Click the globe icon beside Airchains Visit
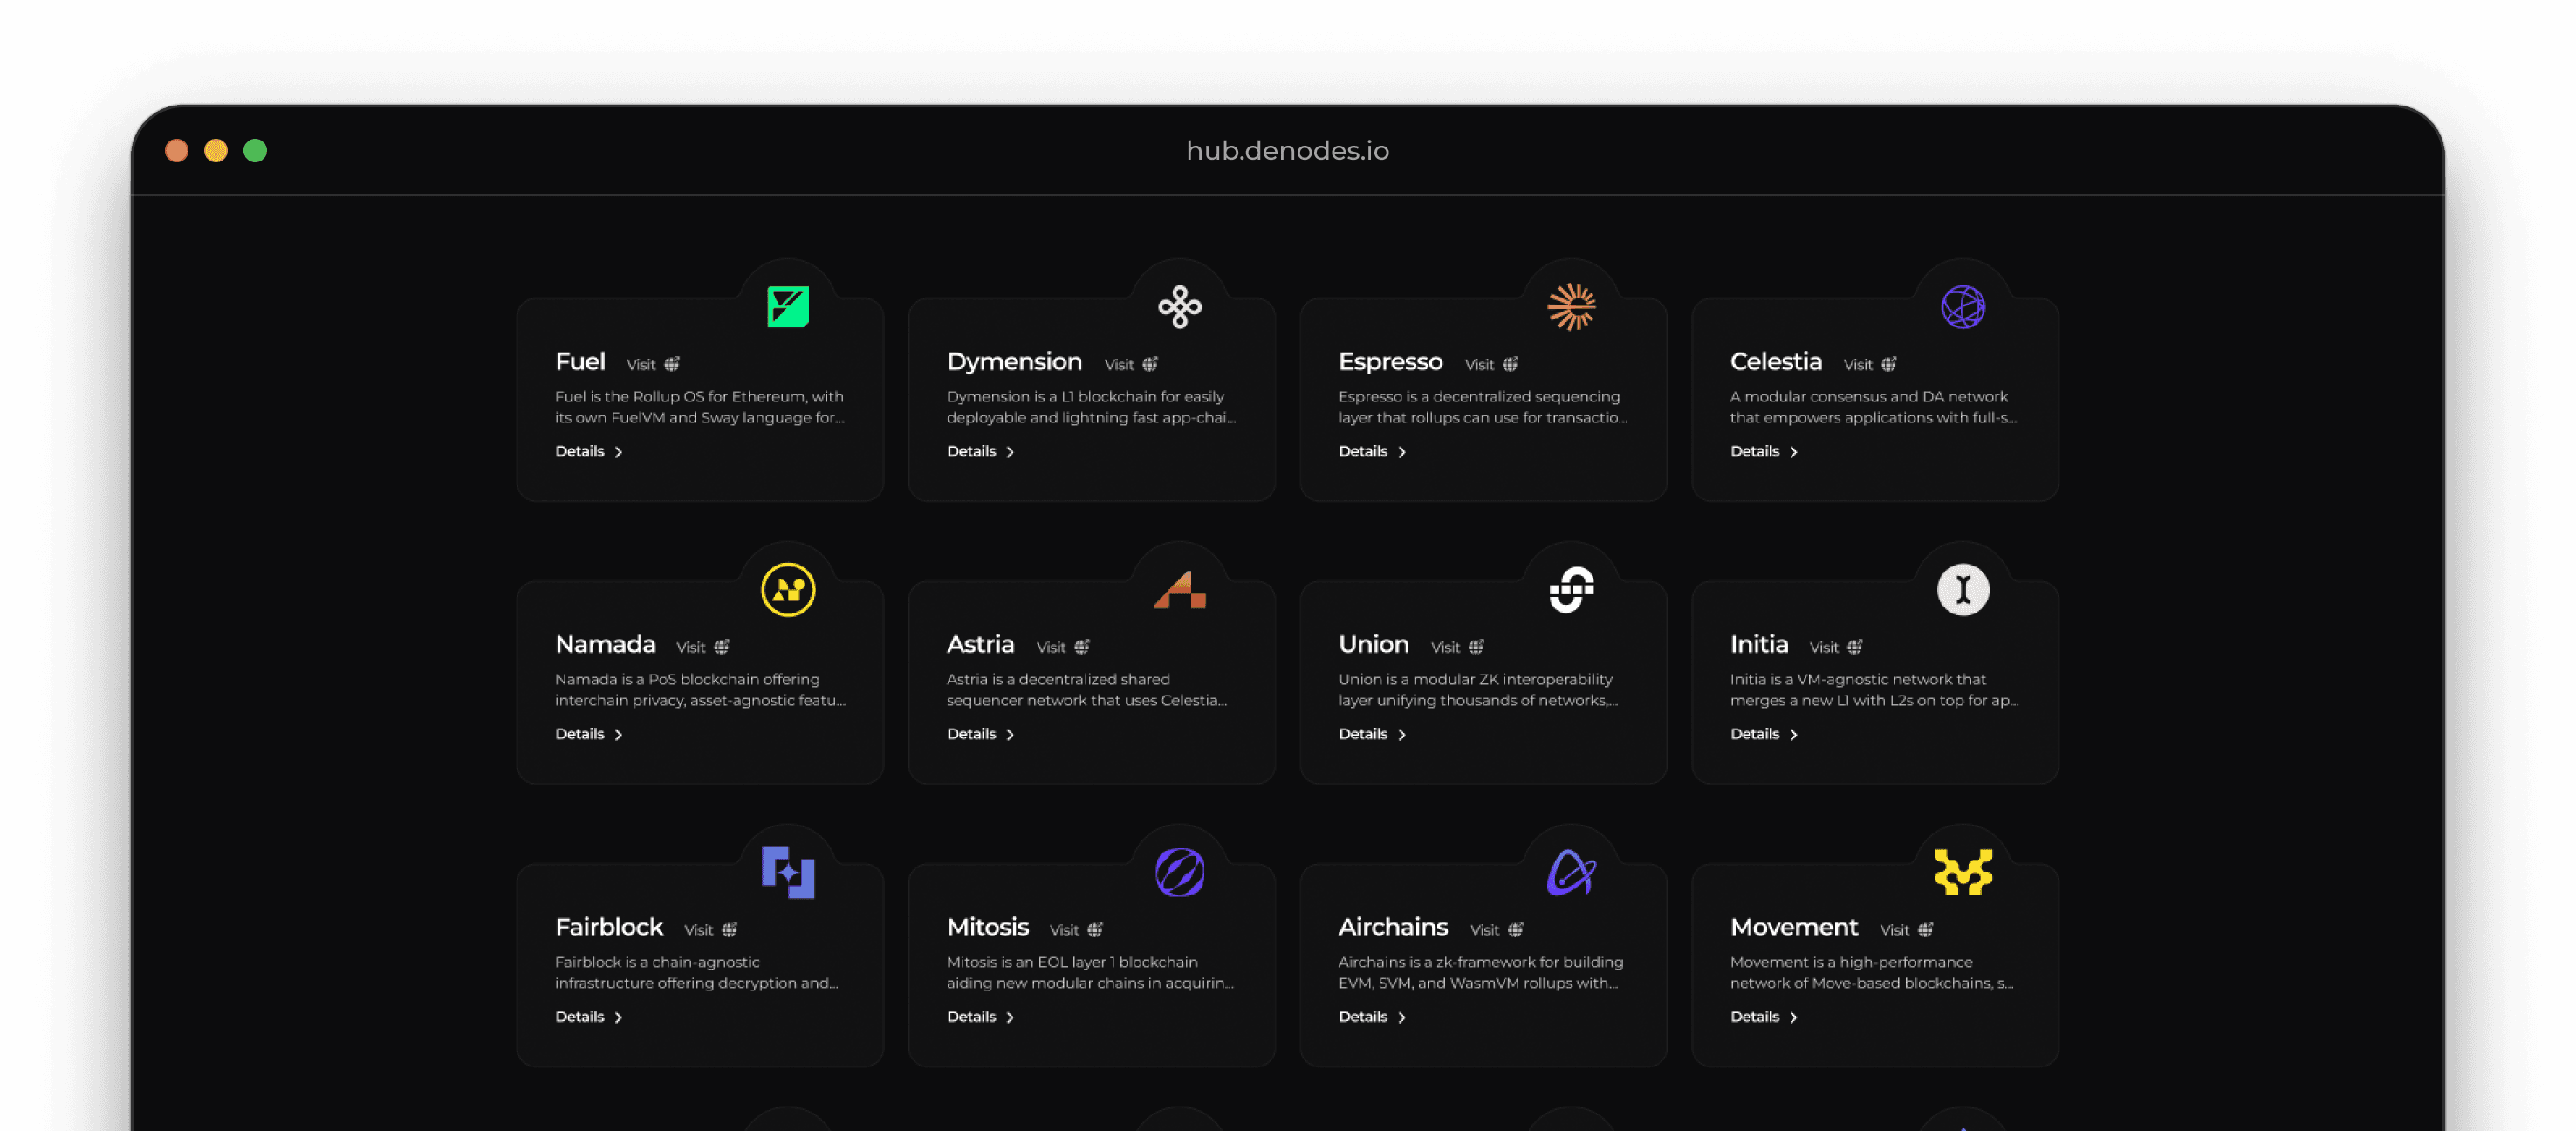Screen dimensions: 2576x1131 point(1516,930)
